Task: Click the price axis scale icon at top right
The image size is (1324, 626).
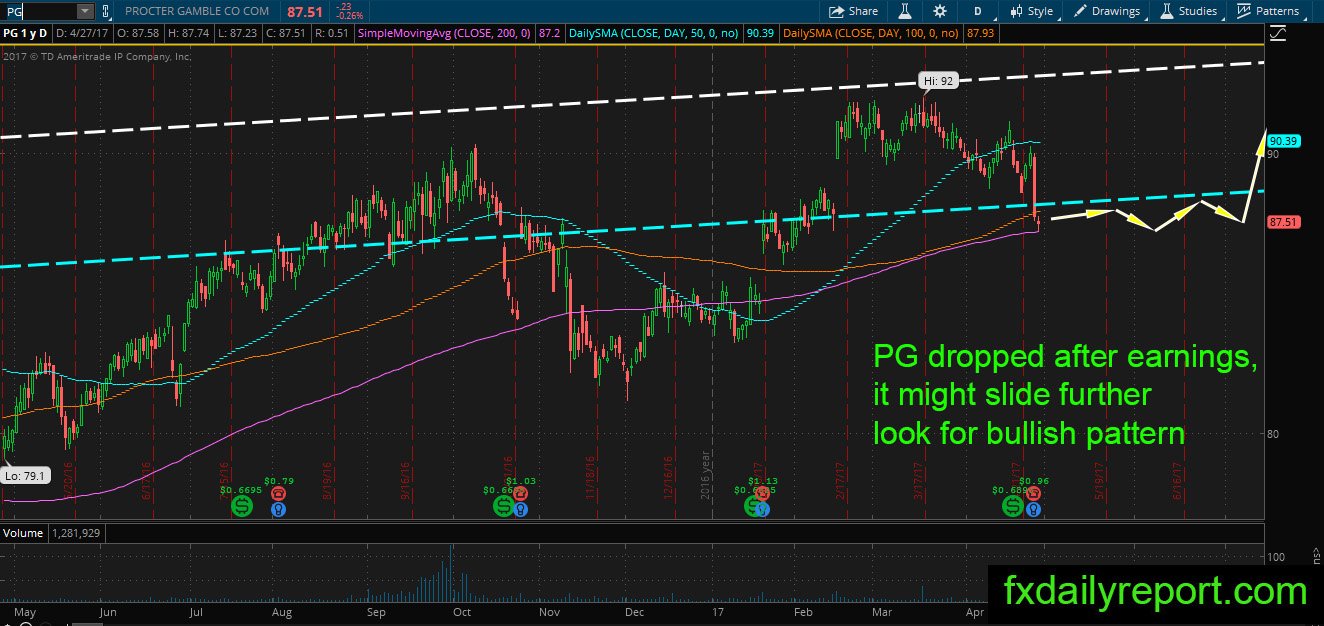Action: click(x=1276, y=34)
